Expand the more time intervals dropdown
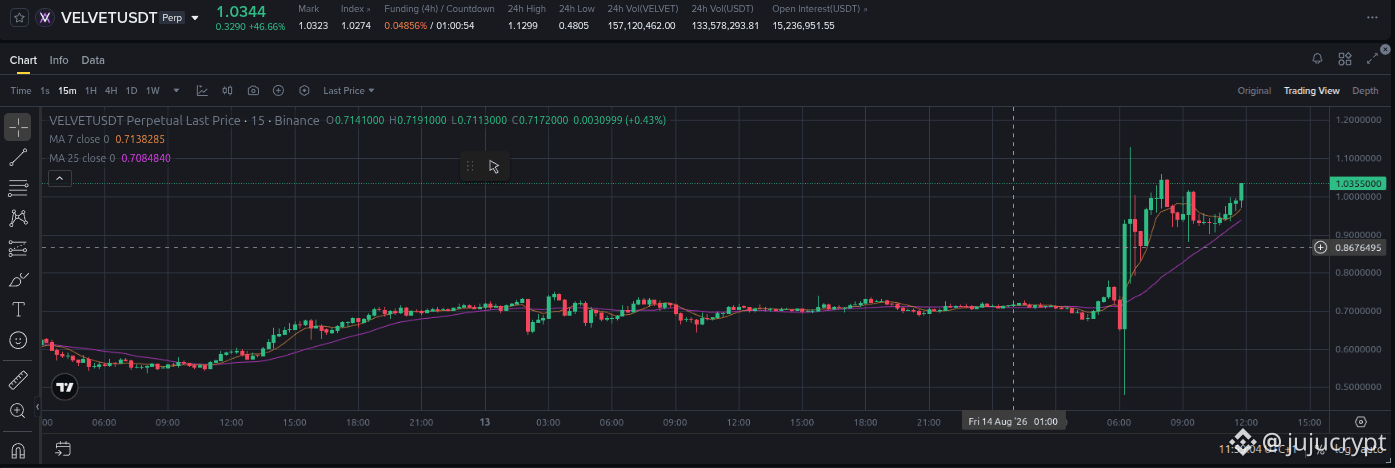This screenshot has height=468, width=1395. click(177, 91)
